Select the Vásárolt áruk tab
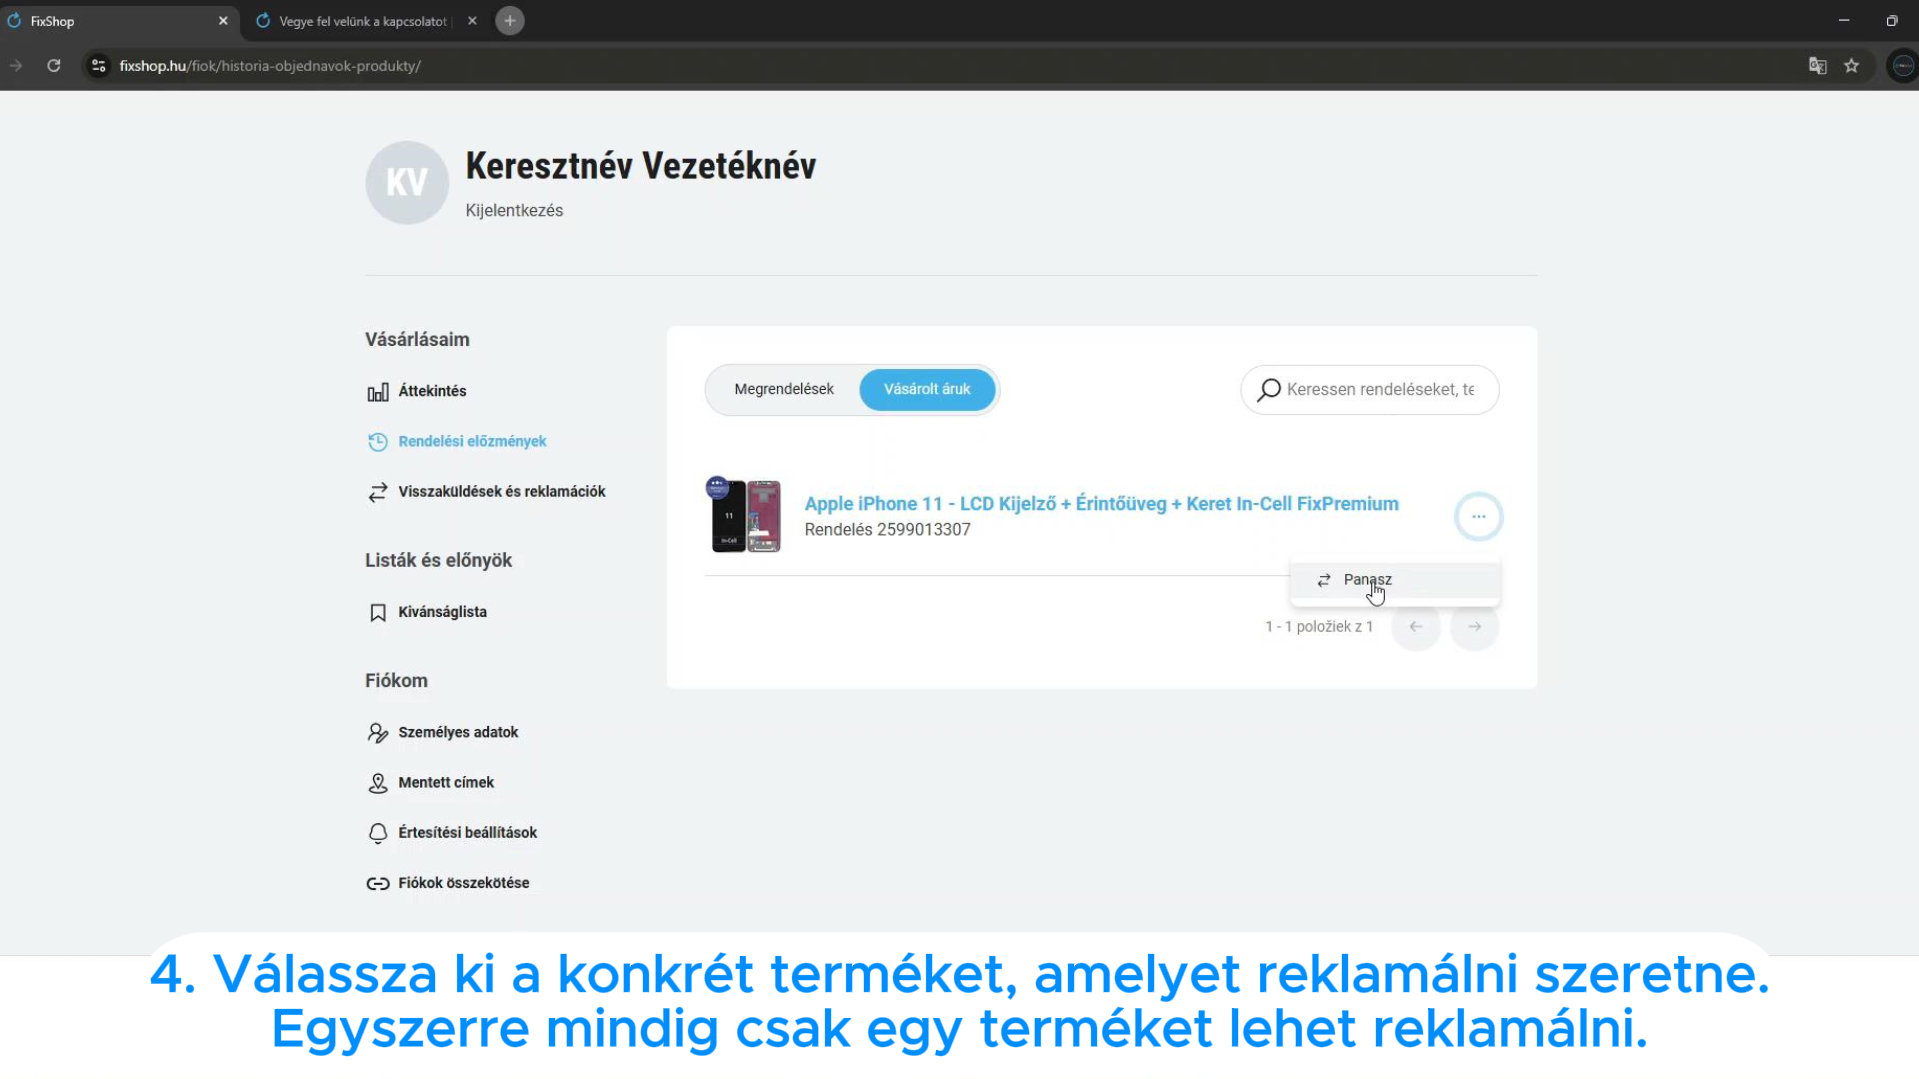The image size is (1919, 1079). [926, 389]
